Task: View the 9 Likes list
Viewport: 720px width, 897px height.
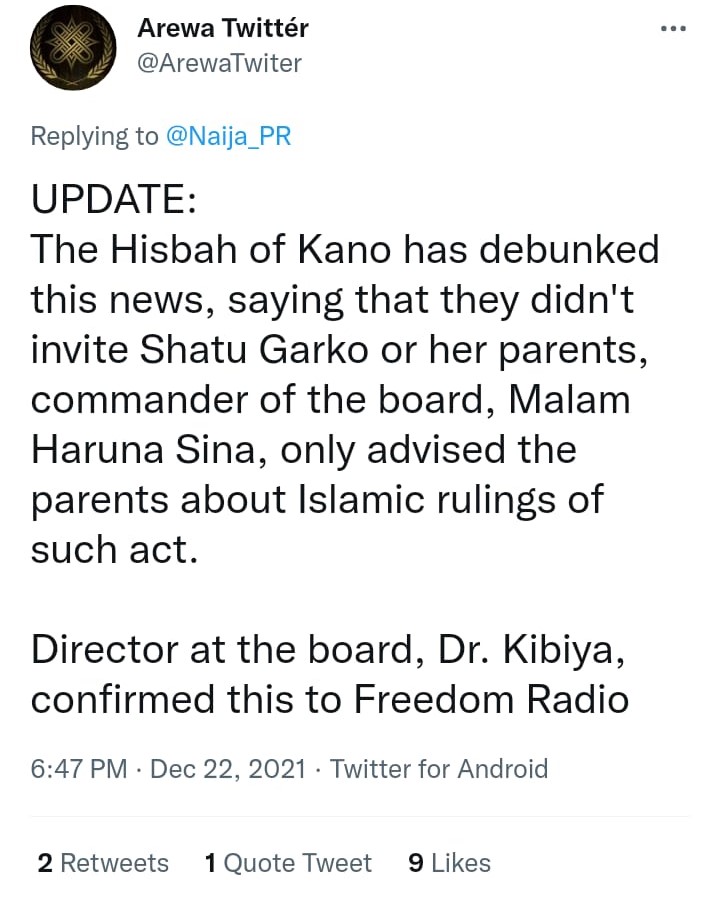Action: point(449,862)
